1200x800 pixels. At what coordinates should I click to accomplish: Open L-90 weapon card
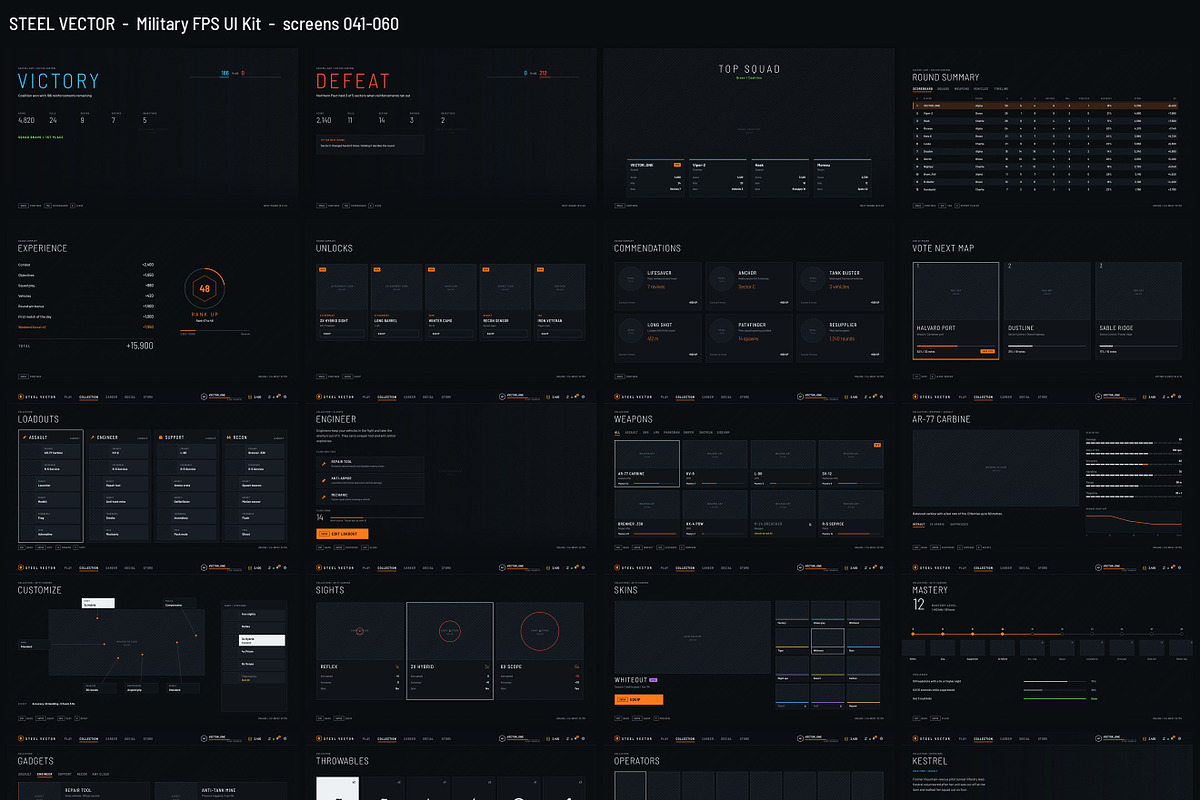(x=783, y=464)
